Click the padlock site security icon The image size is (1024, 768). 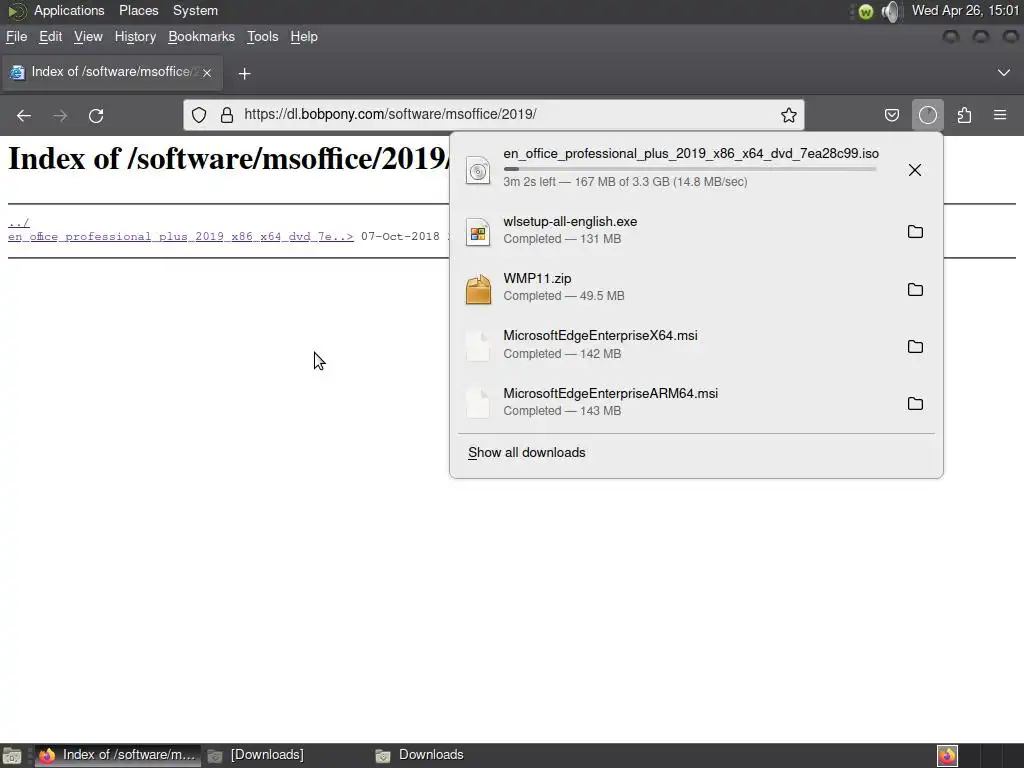227,115
